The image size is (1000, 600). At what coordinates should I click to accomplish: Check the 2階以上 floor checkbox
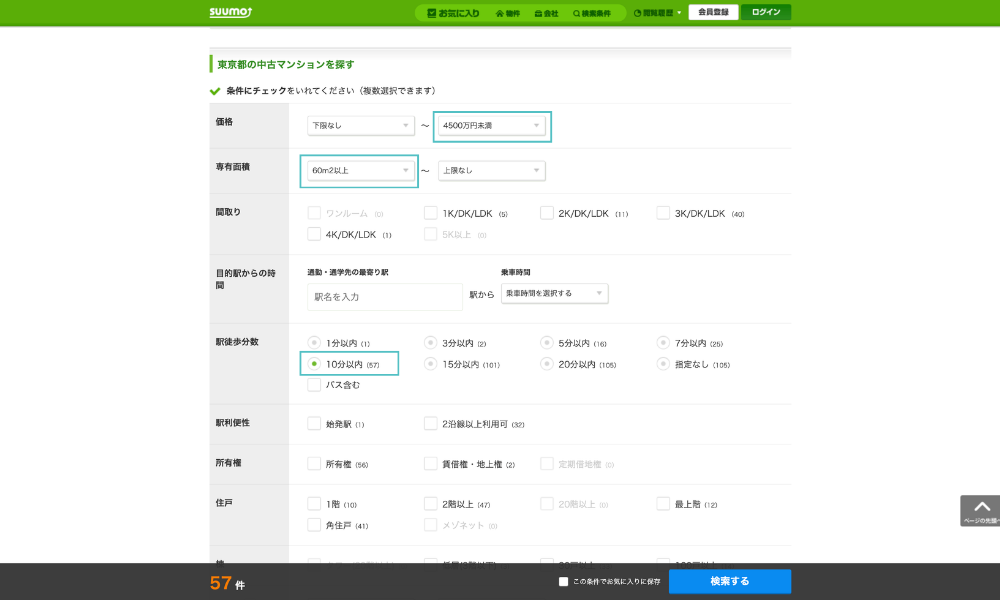coord(430,504)
